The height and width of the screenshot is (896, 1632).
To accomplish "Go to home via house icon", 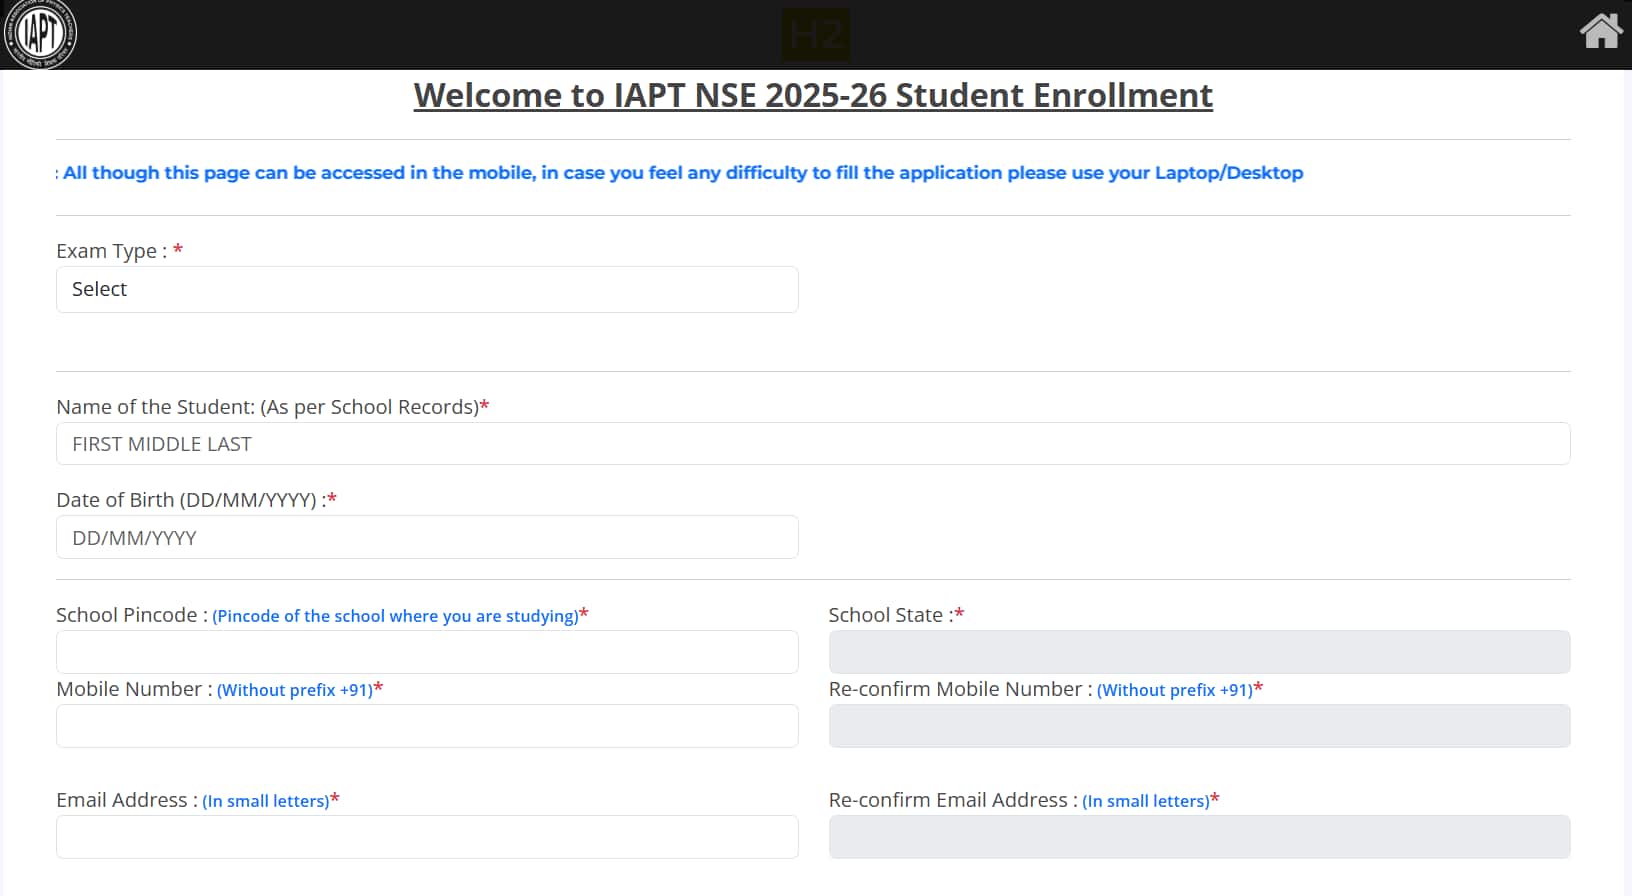I will tap(1600, 31).
